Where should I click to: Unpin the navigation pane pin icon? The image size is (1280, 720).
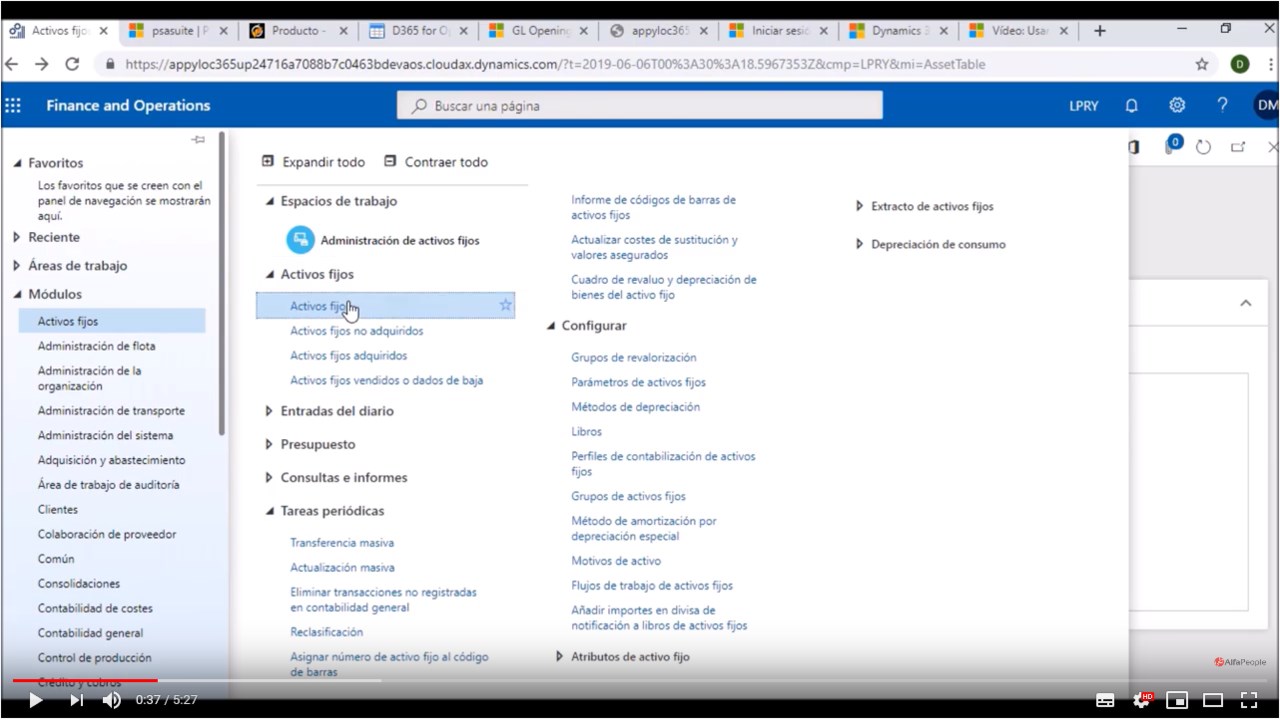pos(198,139)
